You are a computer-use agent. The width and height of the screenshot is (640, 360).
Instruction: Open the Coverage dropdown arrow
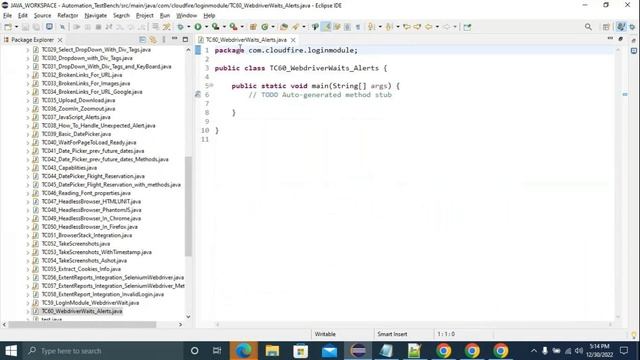[x=224, y=27]
